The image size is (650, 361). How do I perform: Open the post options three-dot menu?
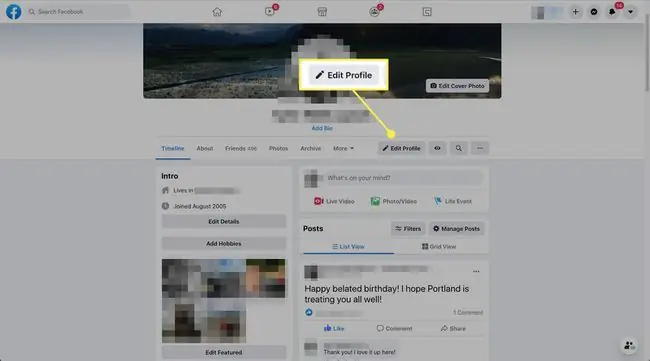click(x=476, y=271)
